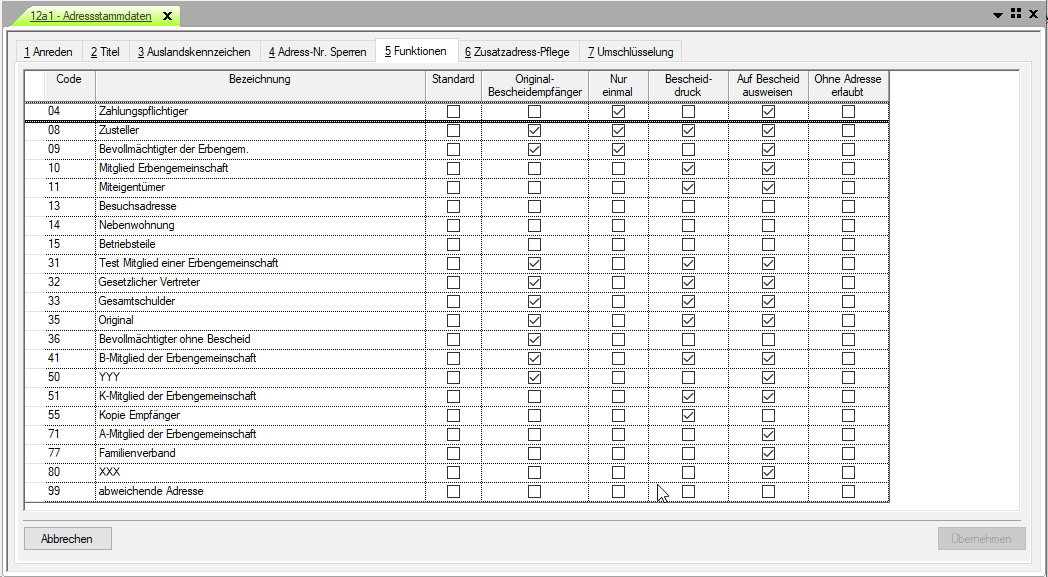
Task: Select the Adress-Nr. Sperren tab
Action: (317, 52)
